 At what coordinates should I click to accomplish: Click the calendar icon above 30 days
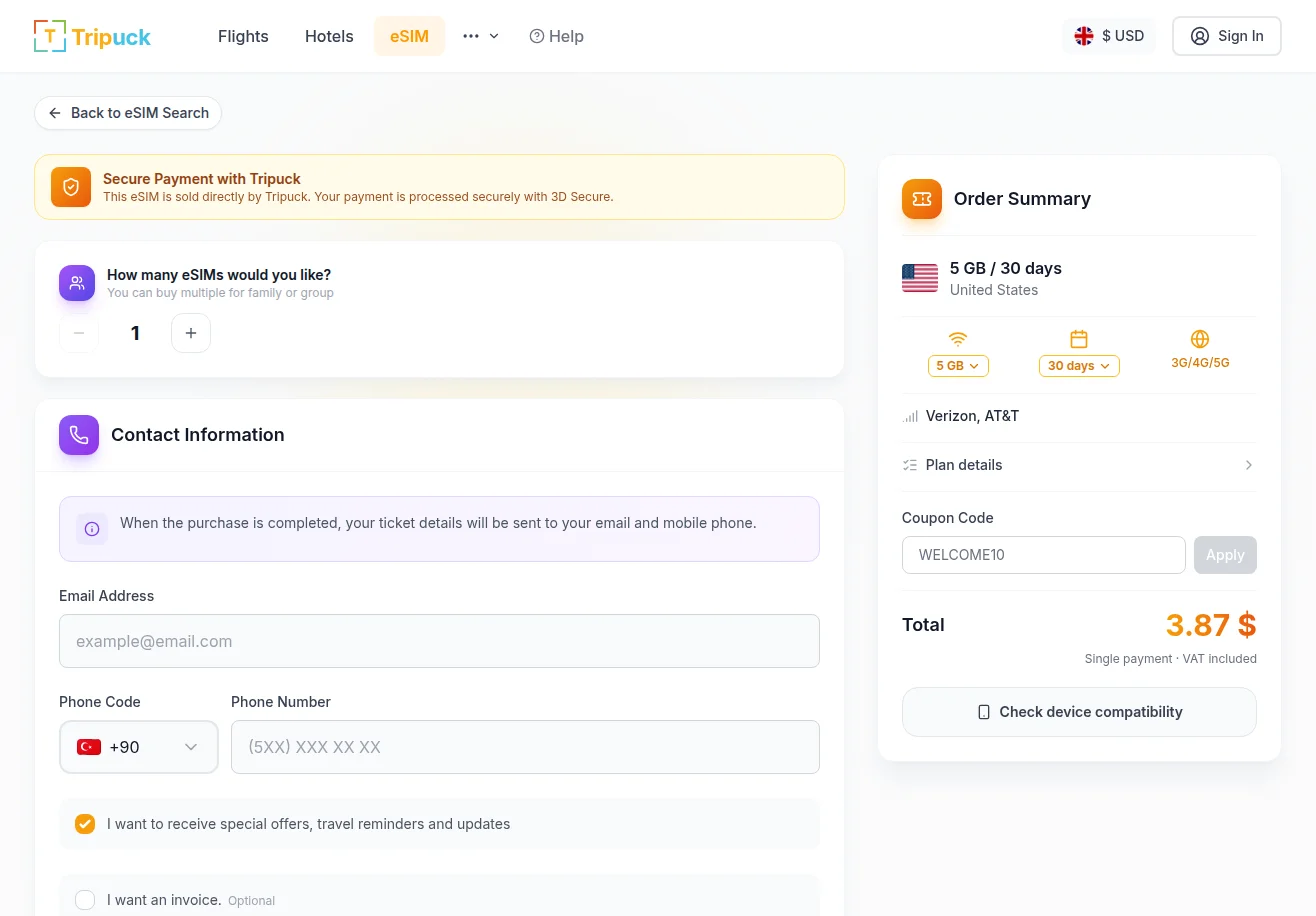[1079, 339]
